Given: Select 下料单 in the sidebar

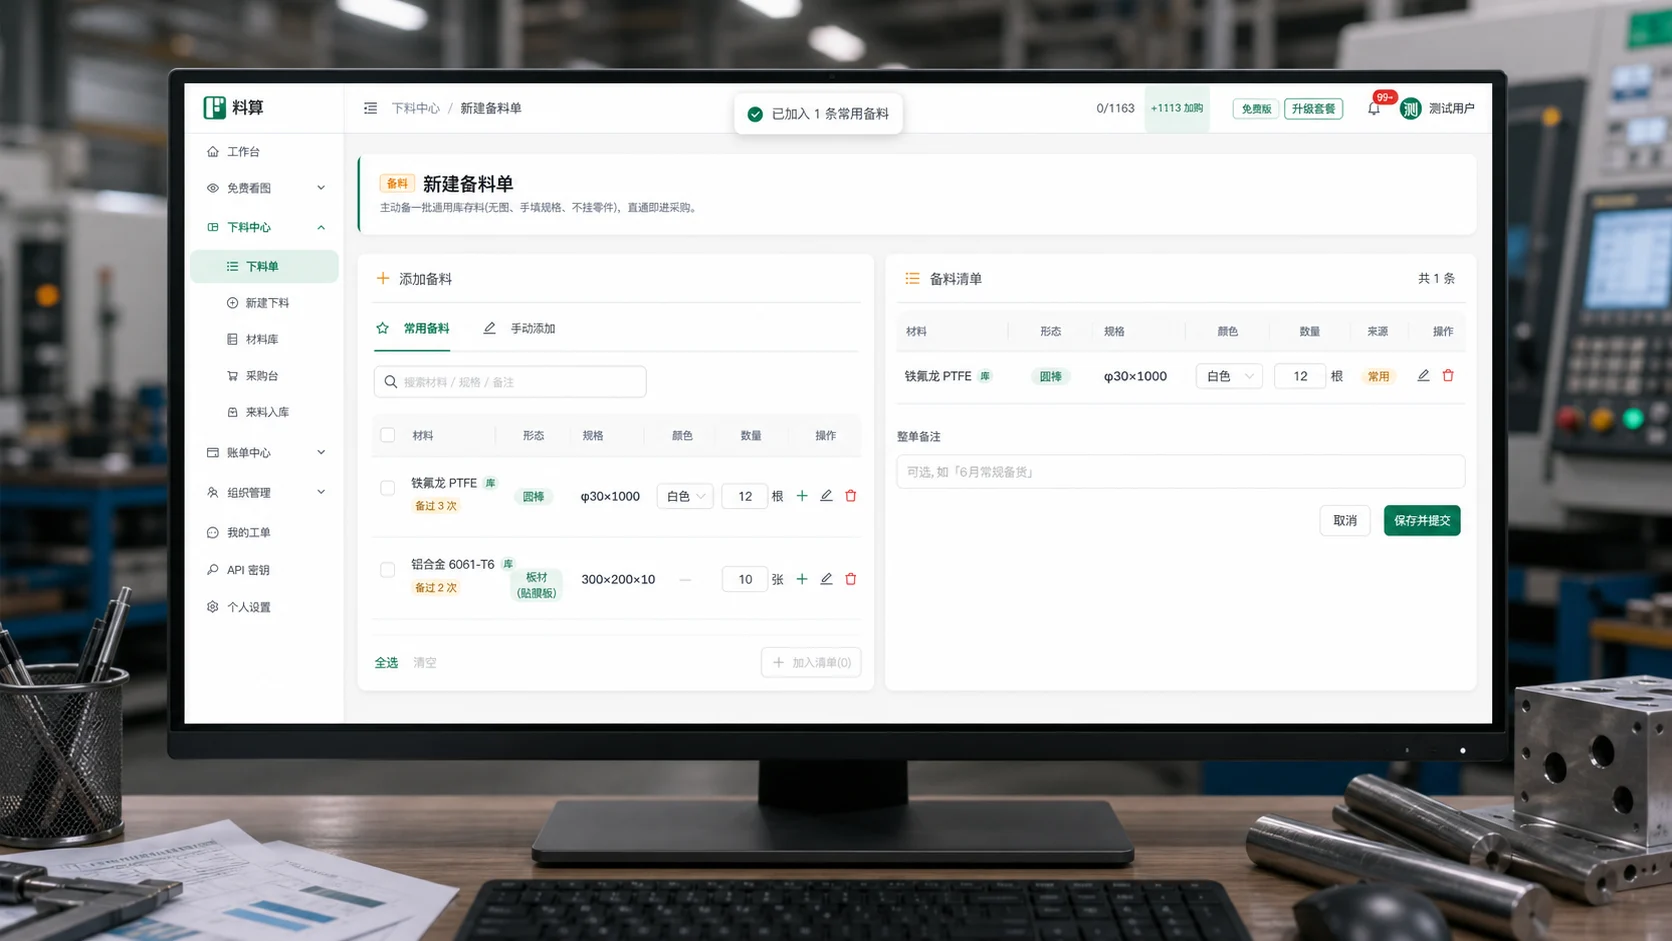Looking at the screenshot, I should point(265,267).
